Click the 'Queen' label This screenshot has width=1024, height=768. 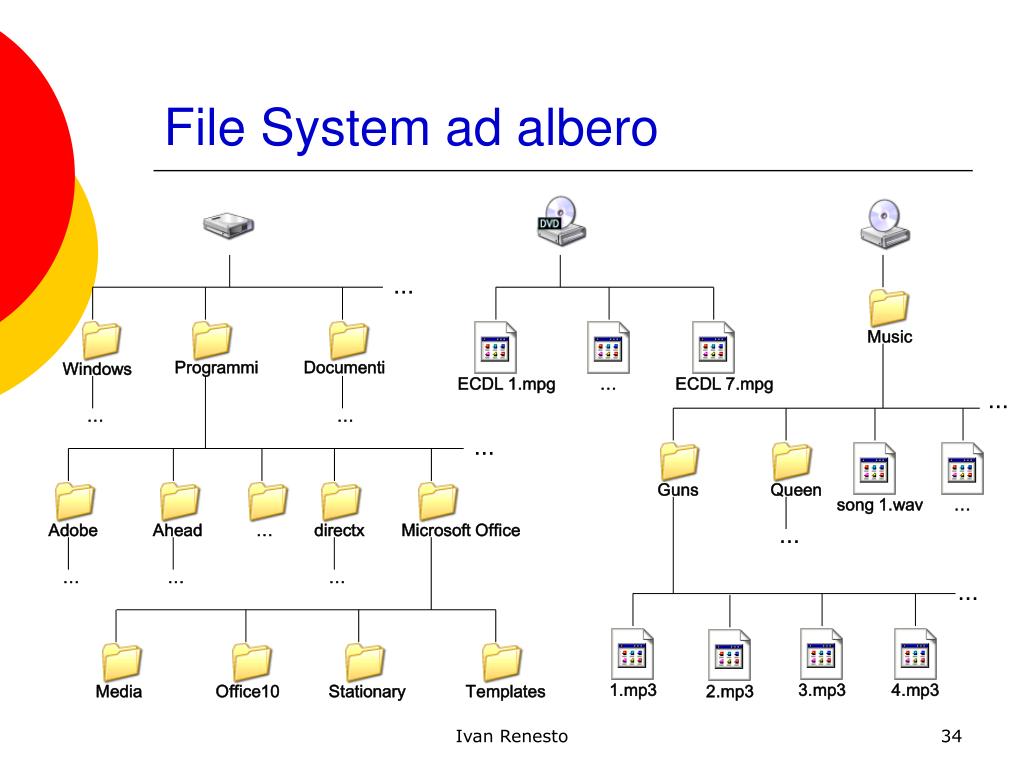click(x=796, y=490)
